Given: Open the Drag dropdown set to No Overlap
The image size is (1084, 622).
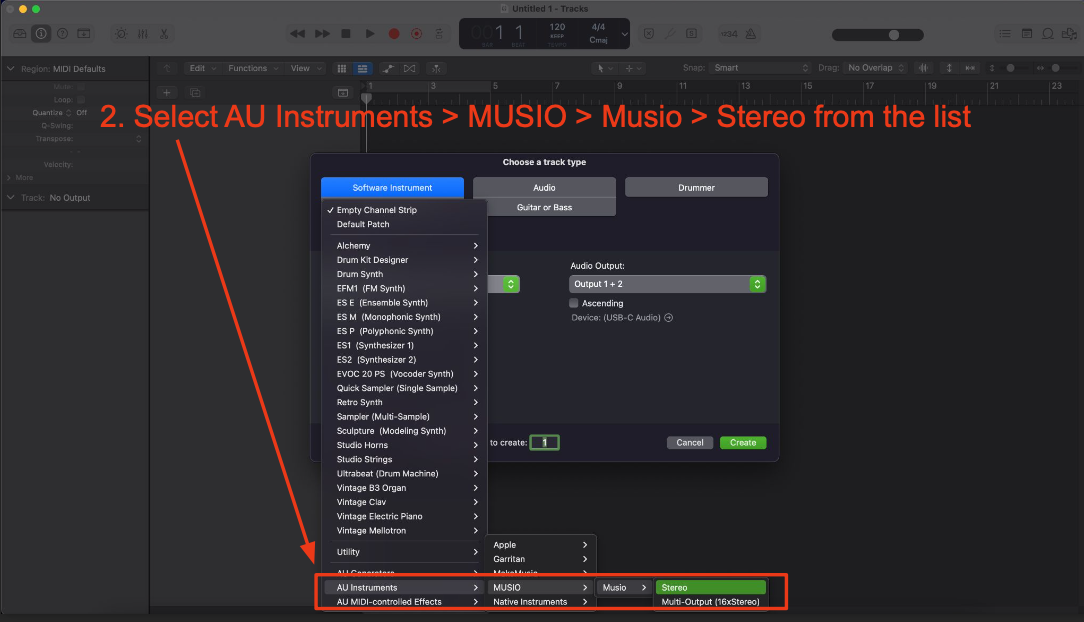Looking at the screenshot, I should pos(875,68).
